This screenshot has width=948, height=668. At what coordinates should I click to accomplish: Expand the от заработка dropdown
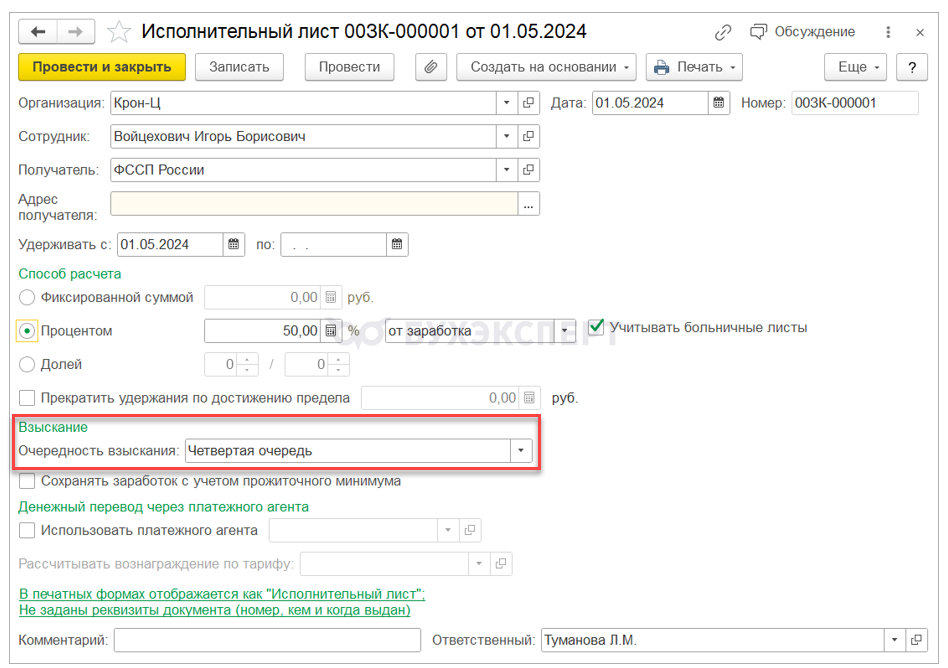click(566, 330)
